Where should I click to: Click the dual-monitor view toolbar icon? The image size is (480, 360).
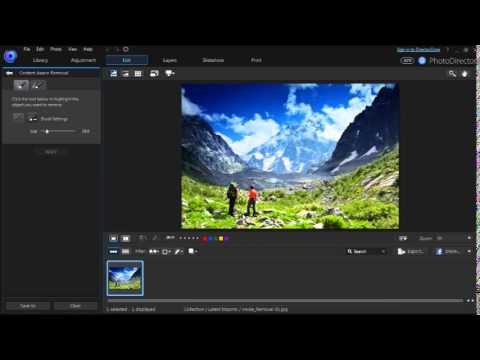click(x=154, y=73)
